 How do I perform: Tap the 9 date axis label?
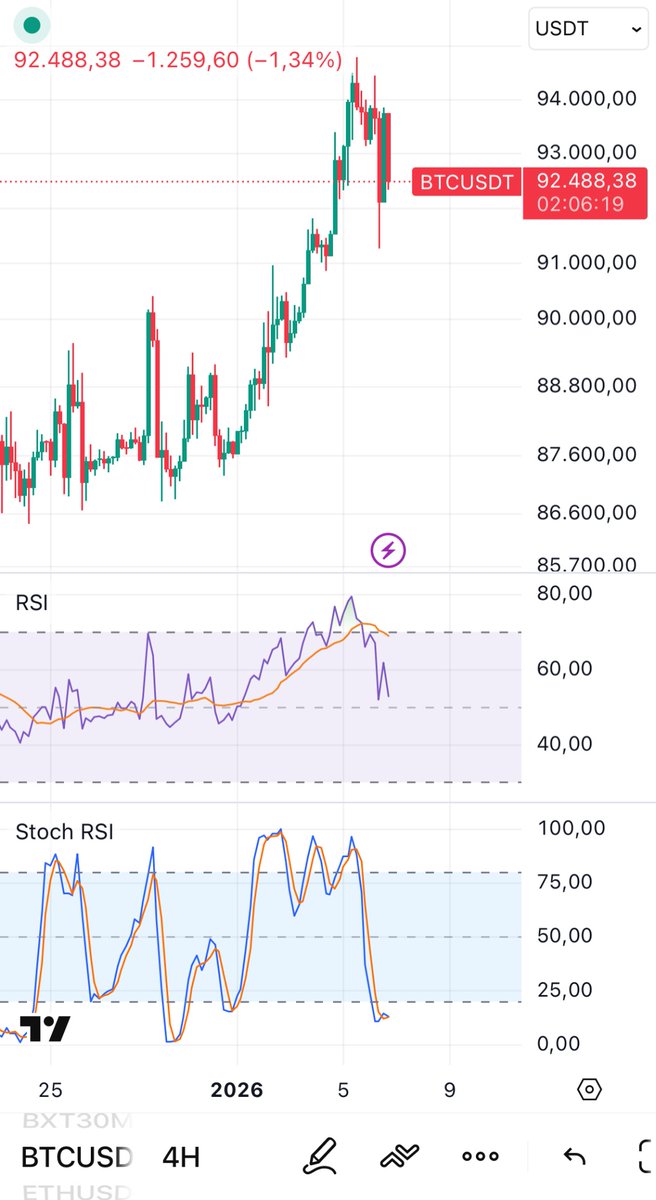click(449, 1089)
